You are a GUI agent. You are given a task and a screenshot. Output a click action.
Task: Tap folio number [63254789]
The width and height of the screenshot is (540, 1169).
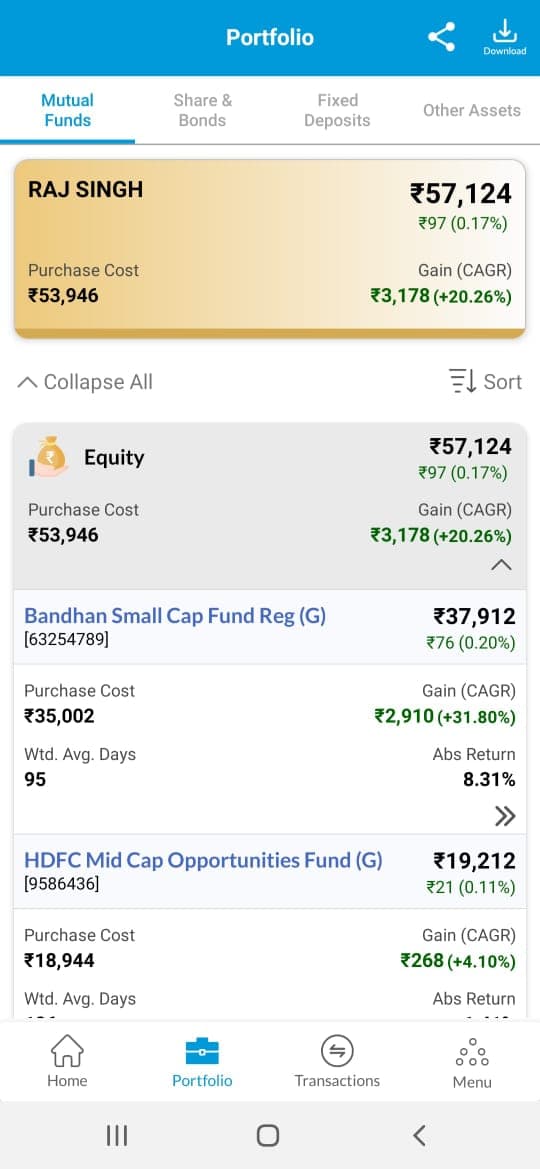tap(66, 639)
